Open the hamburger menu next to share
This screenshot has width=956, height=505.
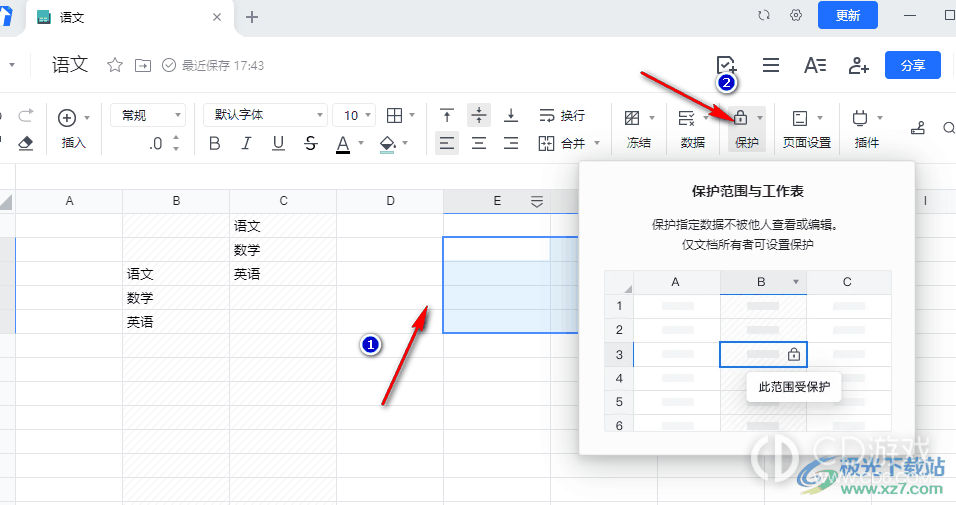[x=771, y=65]
